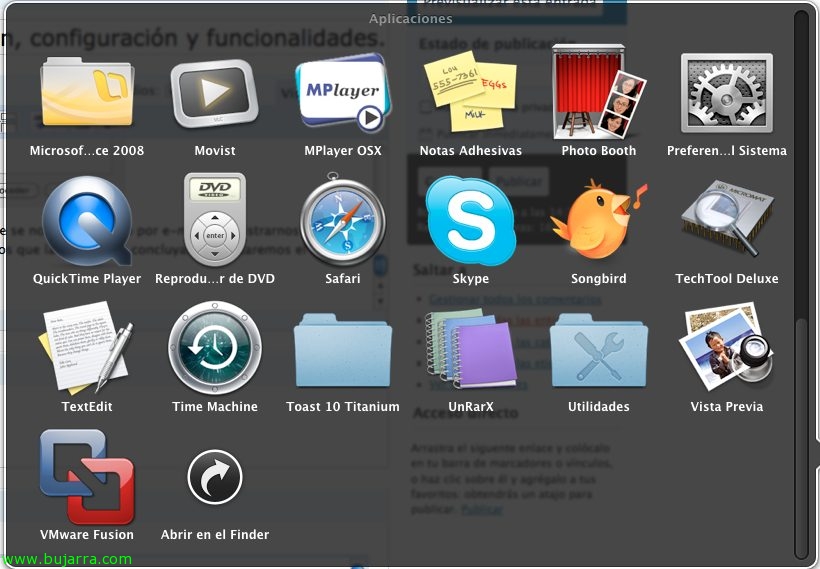
Task: Launch Photo Booth
Action: 598,93
